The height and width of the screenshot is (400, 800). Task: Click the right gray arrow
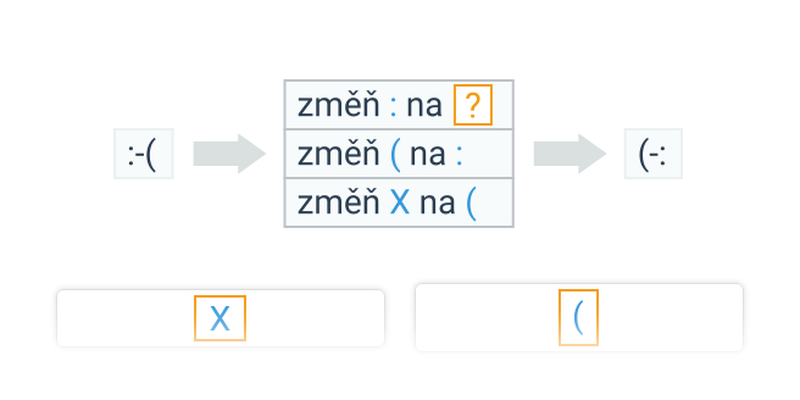tap(570, 154)
